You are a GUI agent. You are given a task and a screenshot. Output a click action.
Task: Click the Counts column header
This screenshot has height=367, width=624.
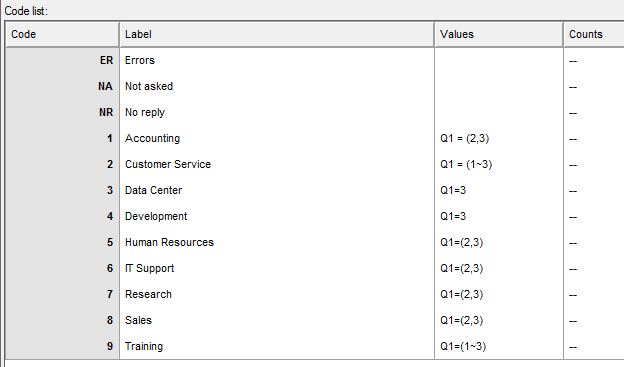point(594,35)
